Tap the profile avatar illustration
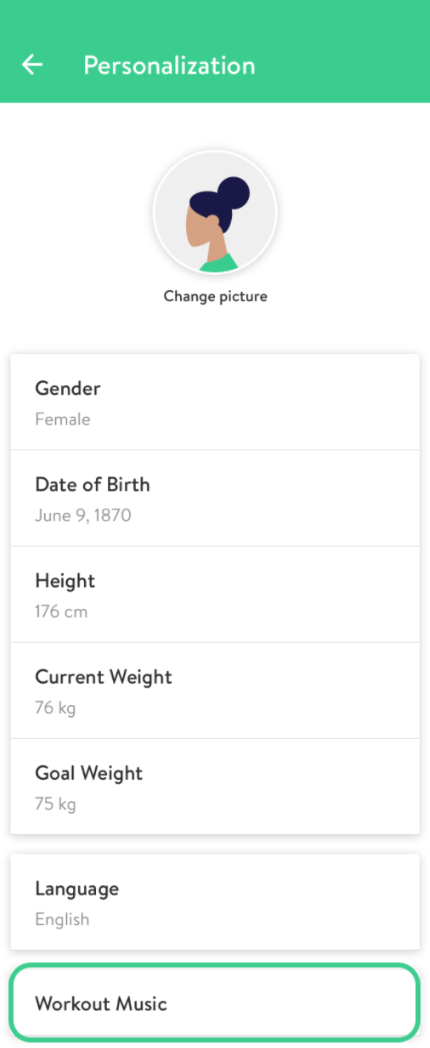 [215, 212]
